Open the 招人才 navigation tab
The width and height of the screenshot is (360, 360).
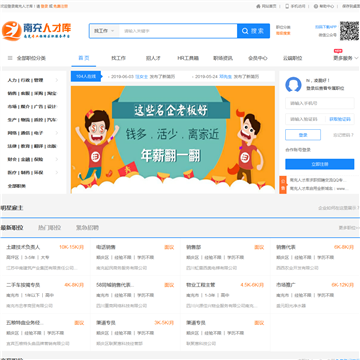[x=153, y=58]
